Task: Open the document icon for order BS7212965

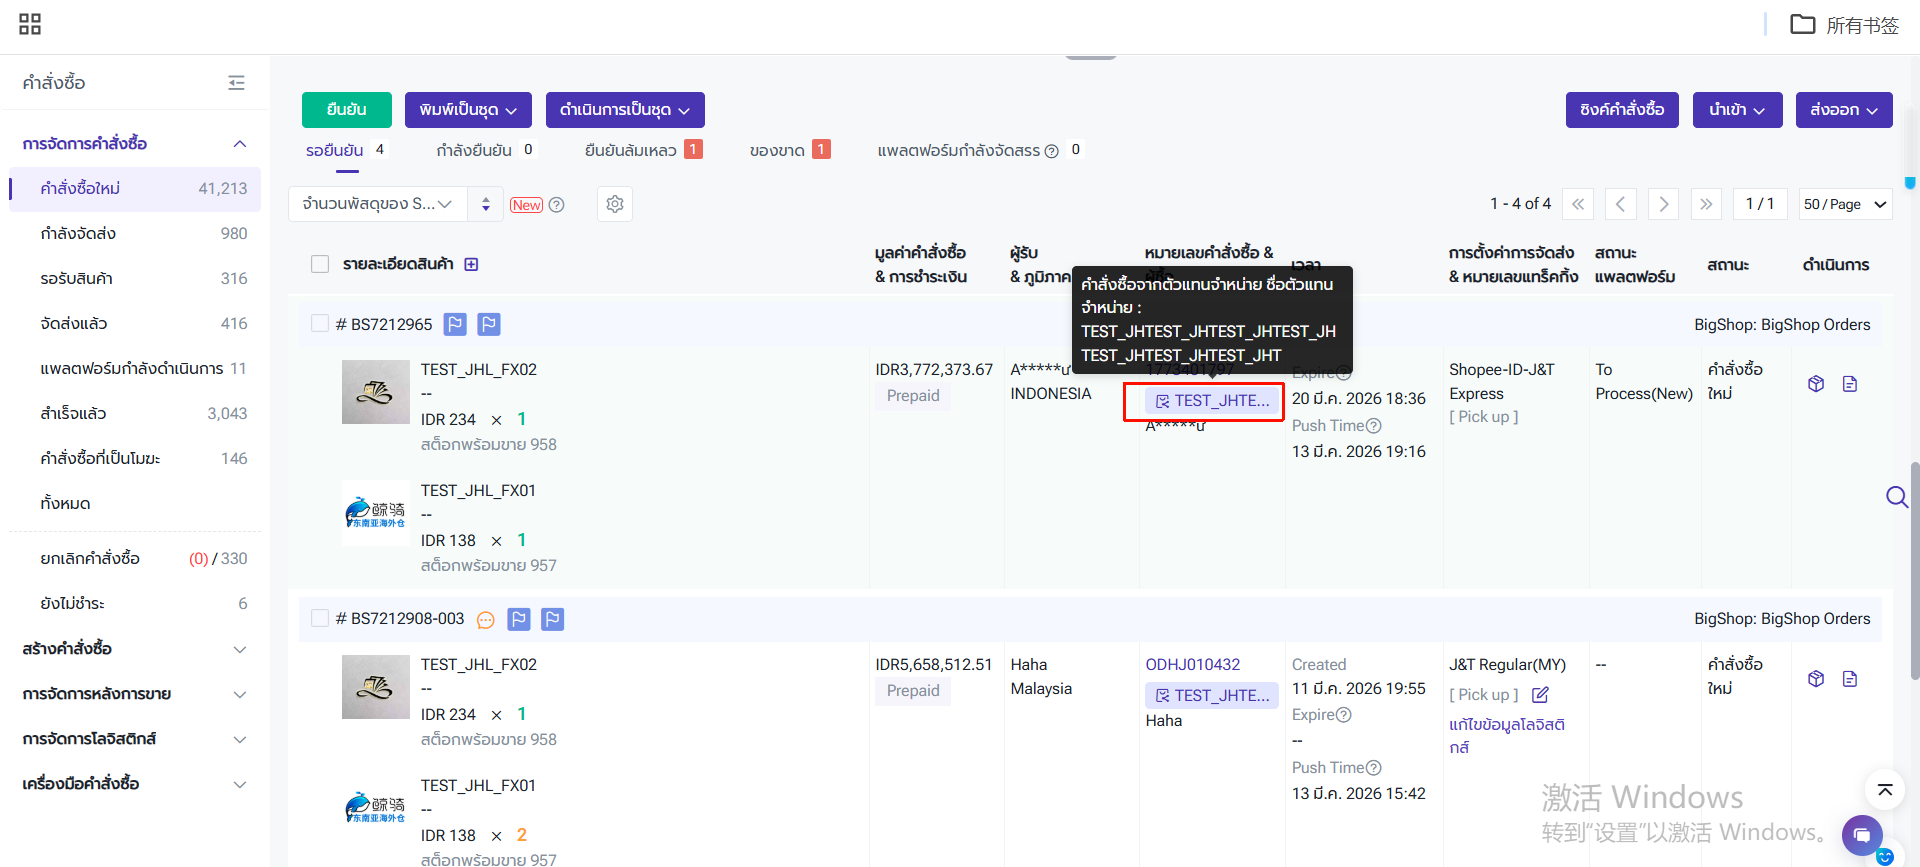Action: point(1850,384)
